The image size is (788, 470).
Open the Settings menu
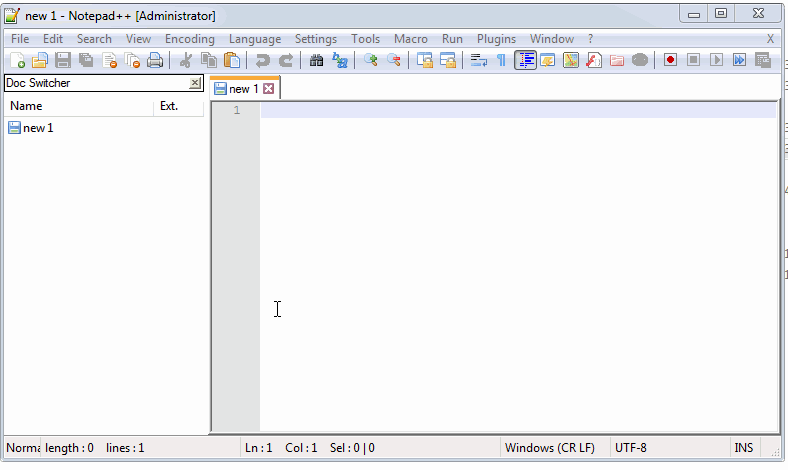click(316, 39)
